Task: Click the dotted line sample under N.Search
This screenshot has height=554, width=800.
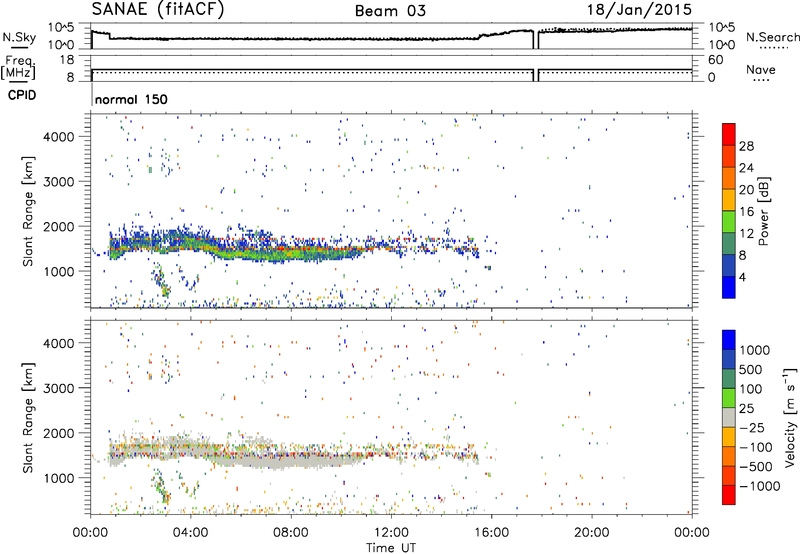Action: (774, 48)
